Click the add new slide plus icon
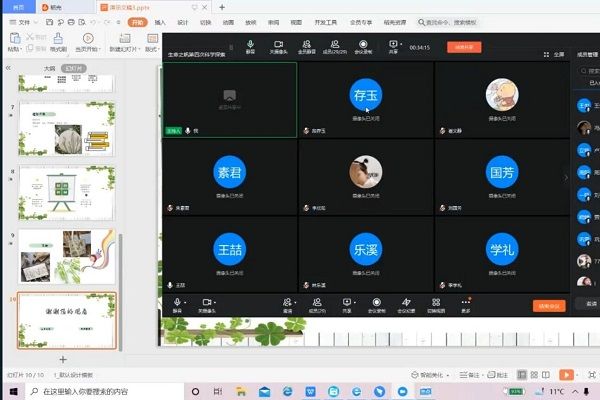Viewport: 600px width, 400px height. pos(63,358)
